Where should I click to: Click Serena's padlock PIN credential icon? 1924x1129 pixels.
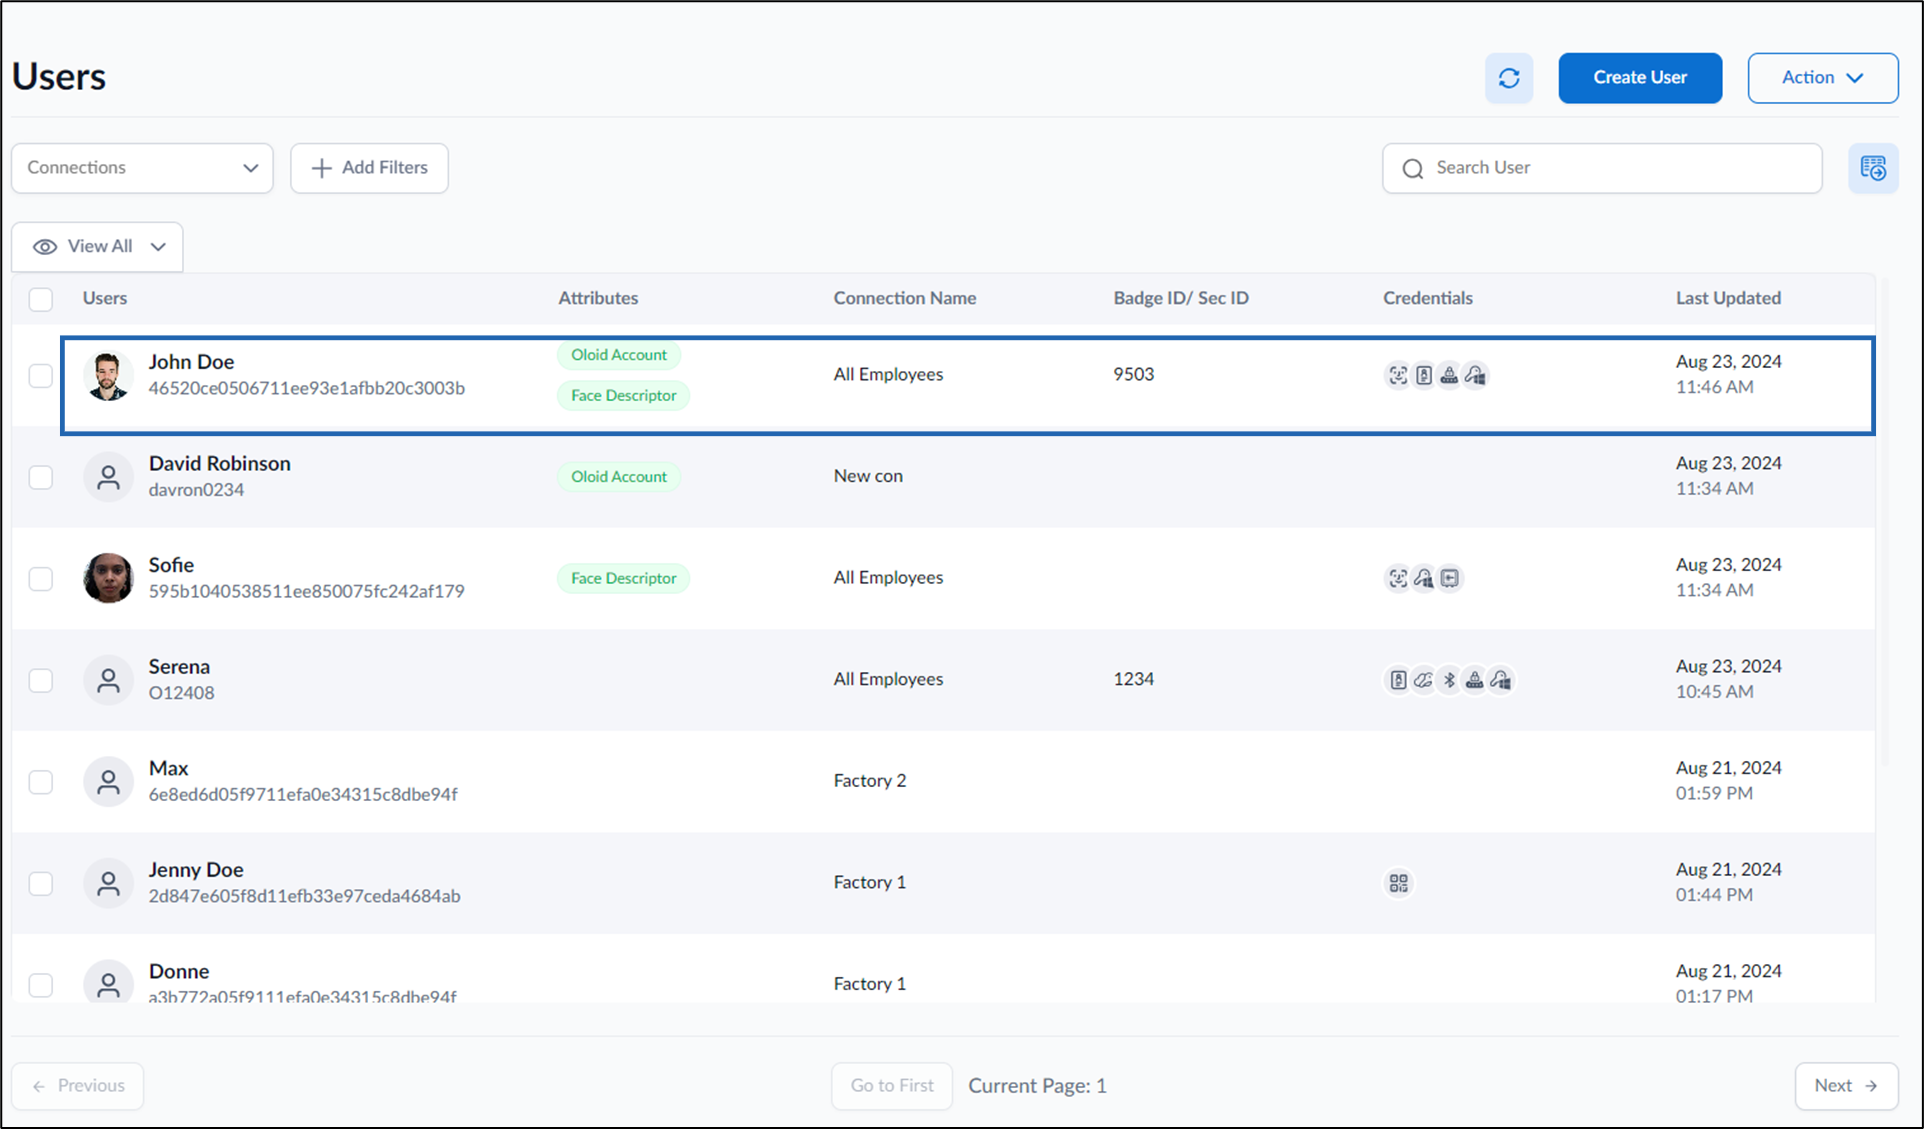pos(1474,680)
